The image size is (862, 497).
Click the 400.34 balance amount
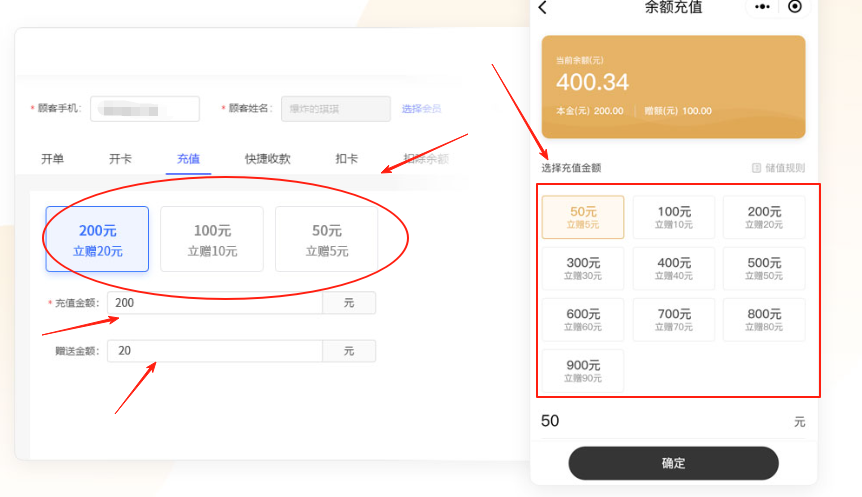592,82
